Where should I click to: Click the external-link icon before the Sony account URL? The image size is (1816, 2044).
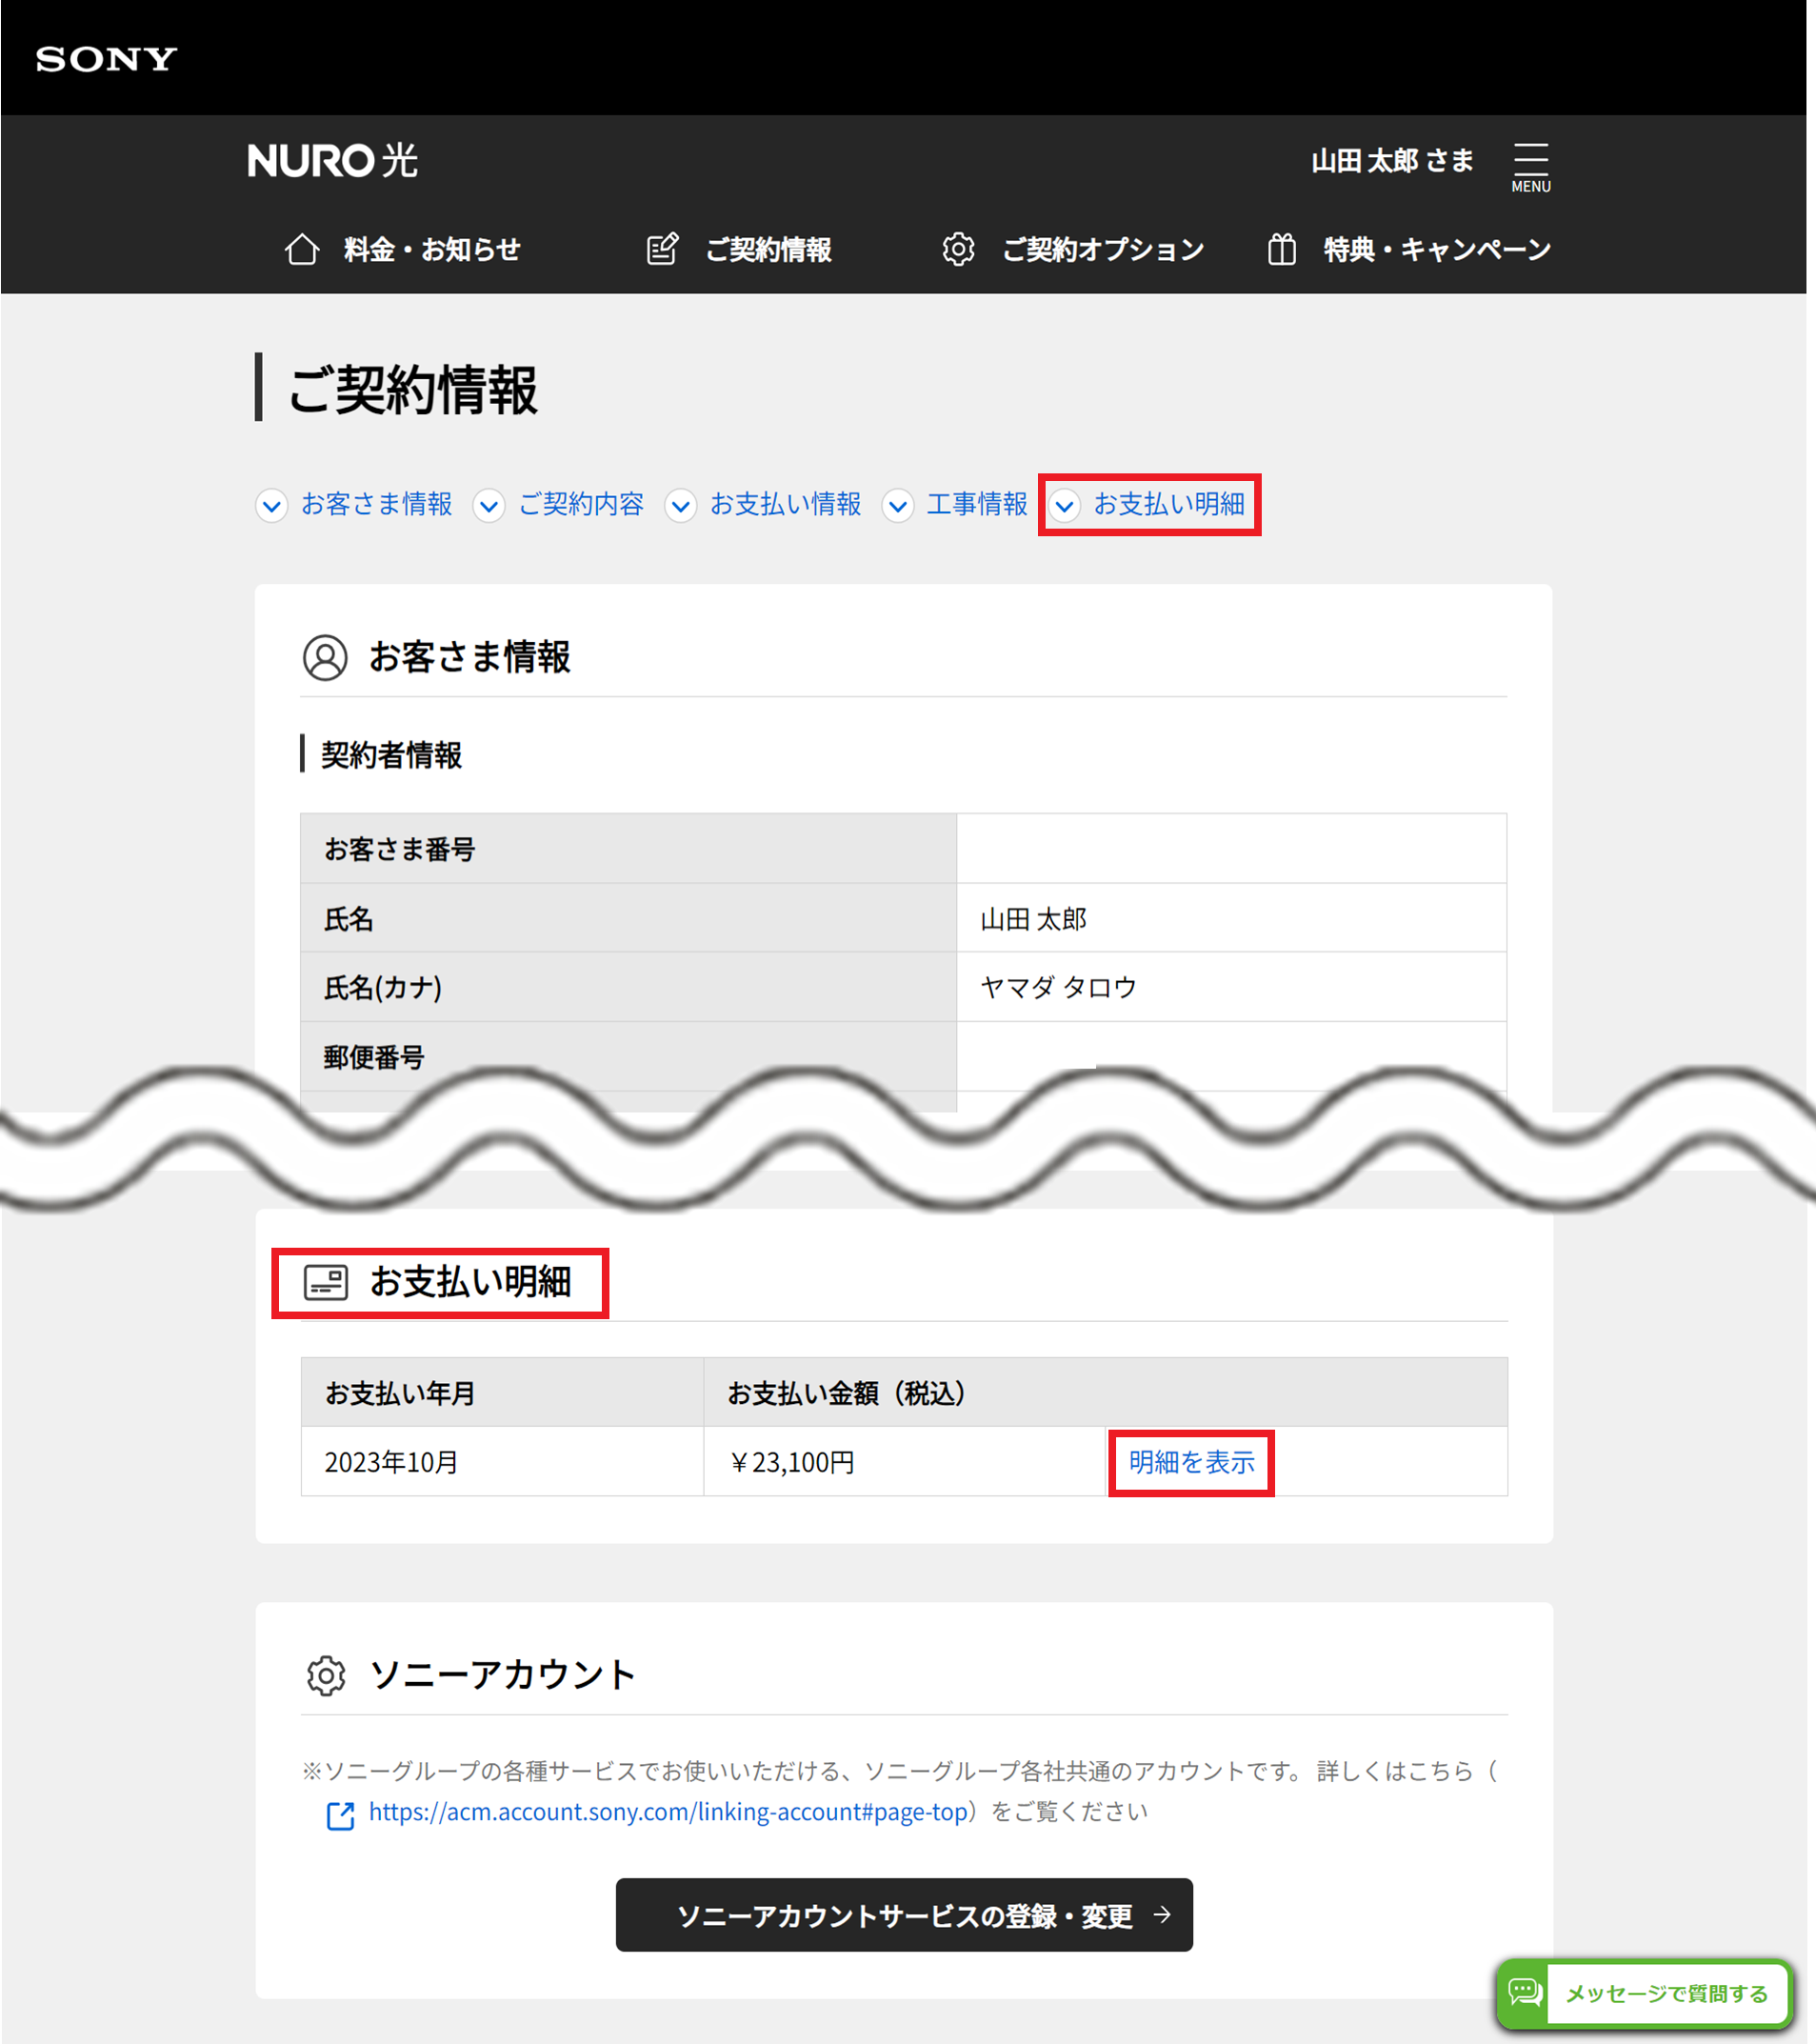click(x=340, y=1815)
